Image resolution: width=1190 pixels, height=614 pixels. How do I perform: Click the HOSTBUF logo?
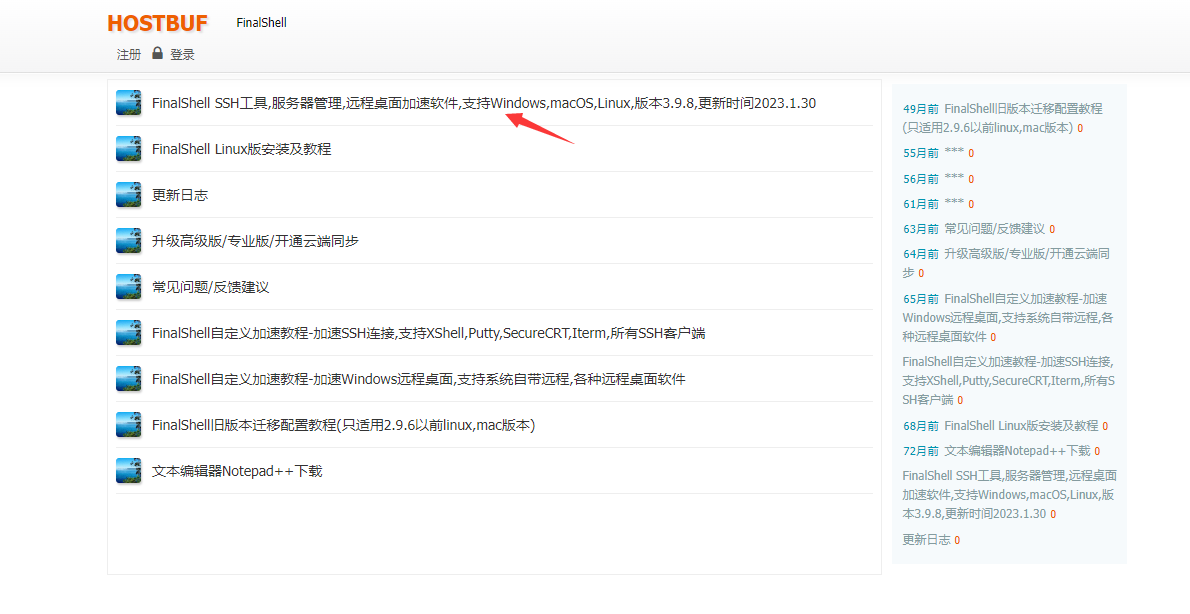coord(157,23)
